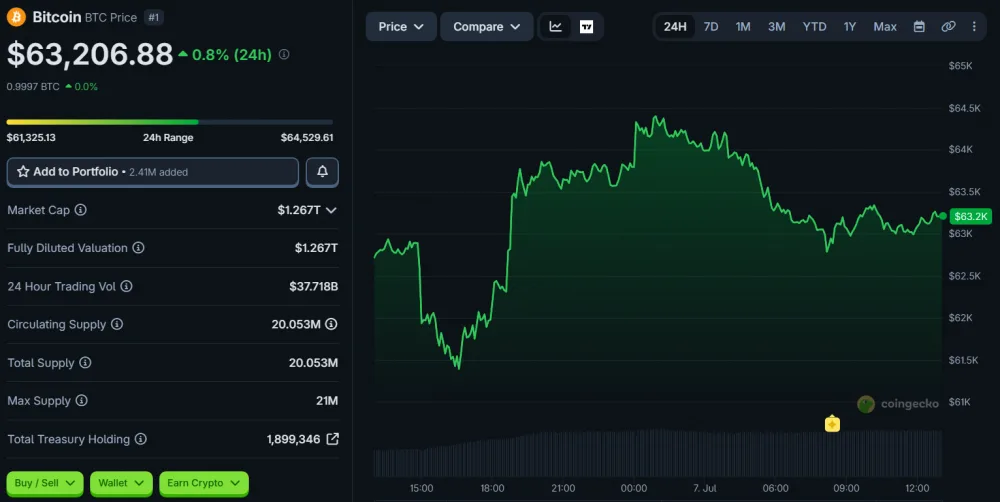This screenshot has width=1000, height=502.
Task: Select the 3M time range tab
Action: pyautogui.click(x=777, y=27)
